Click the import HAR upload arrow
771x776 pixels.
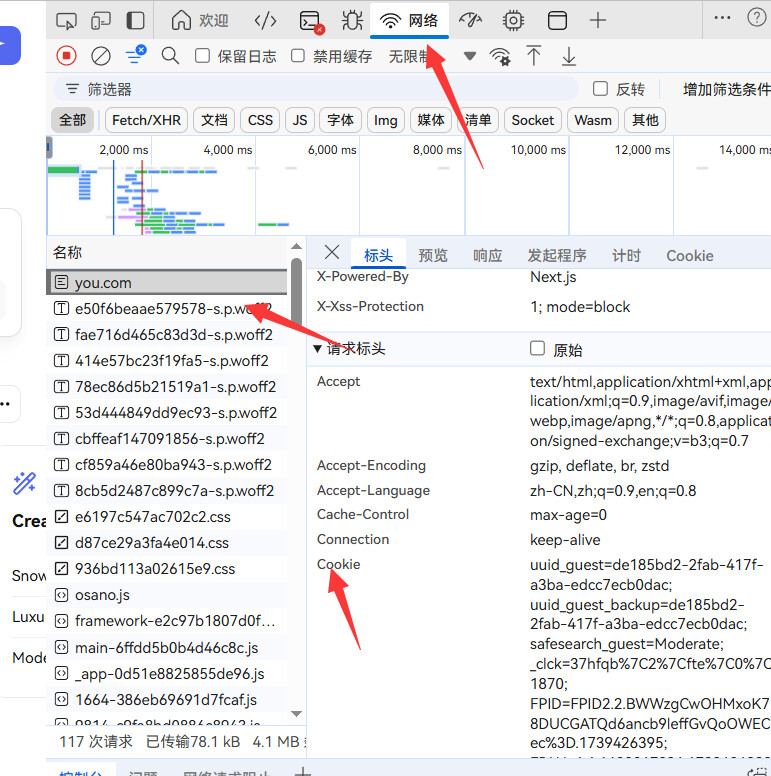[x=534, y=56]
